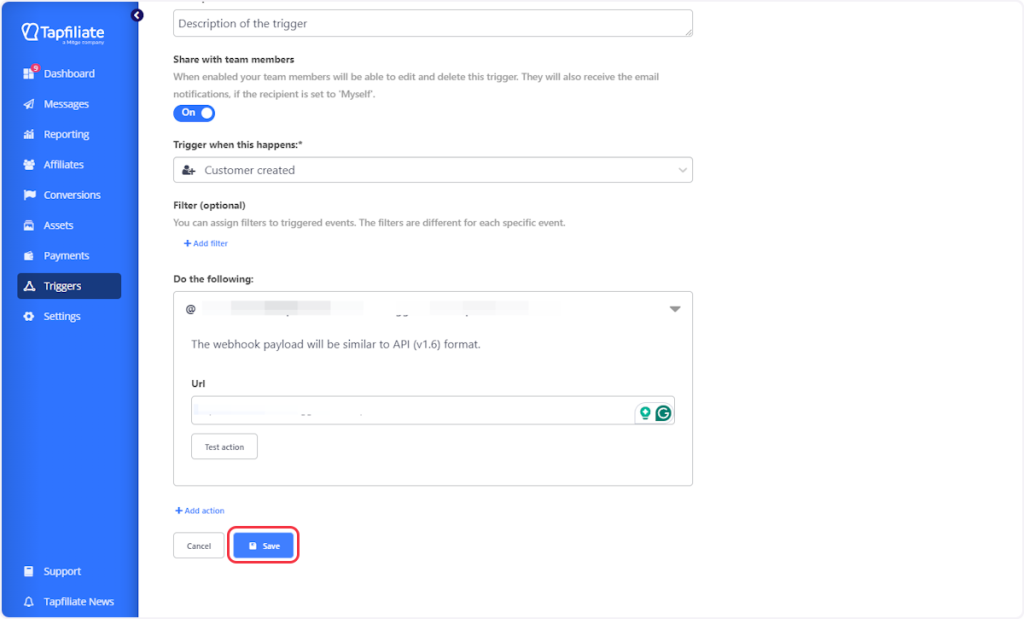Click the Dashboard icon with notification badge
The image size is (1024, 619).
29,74
